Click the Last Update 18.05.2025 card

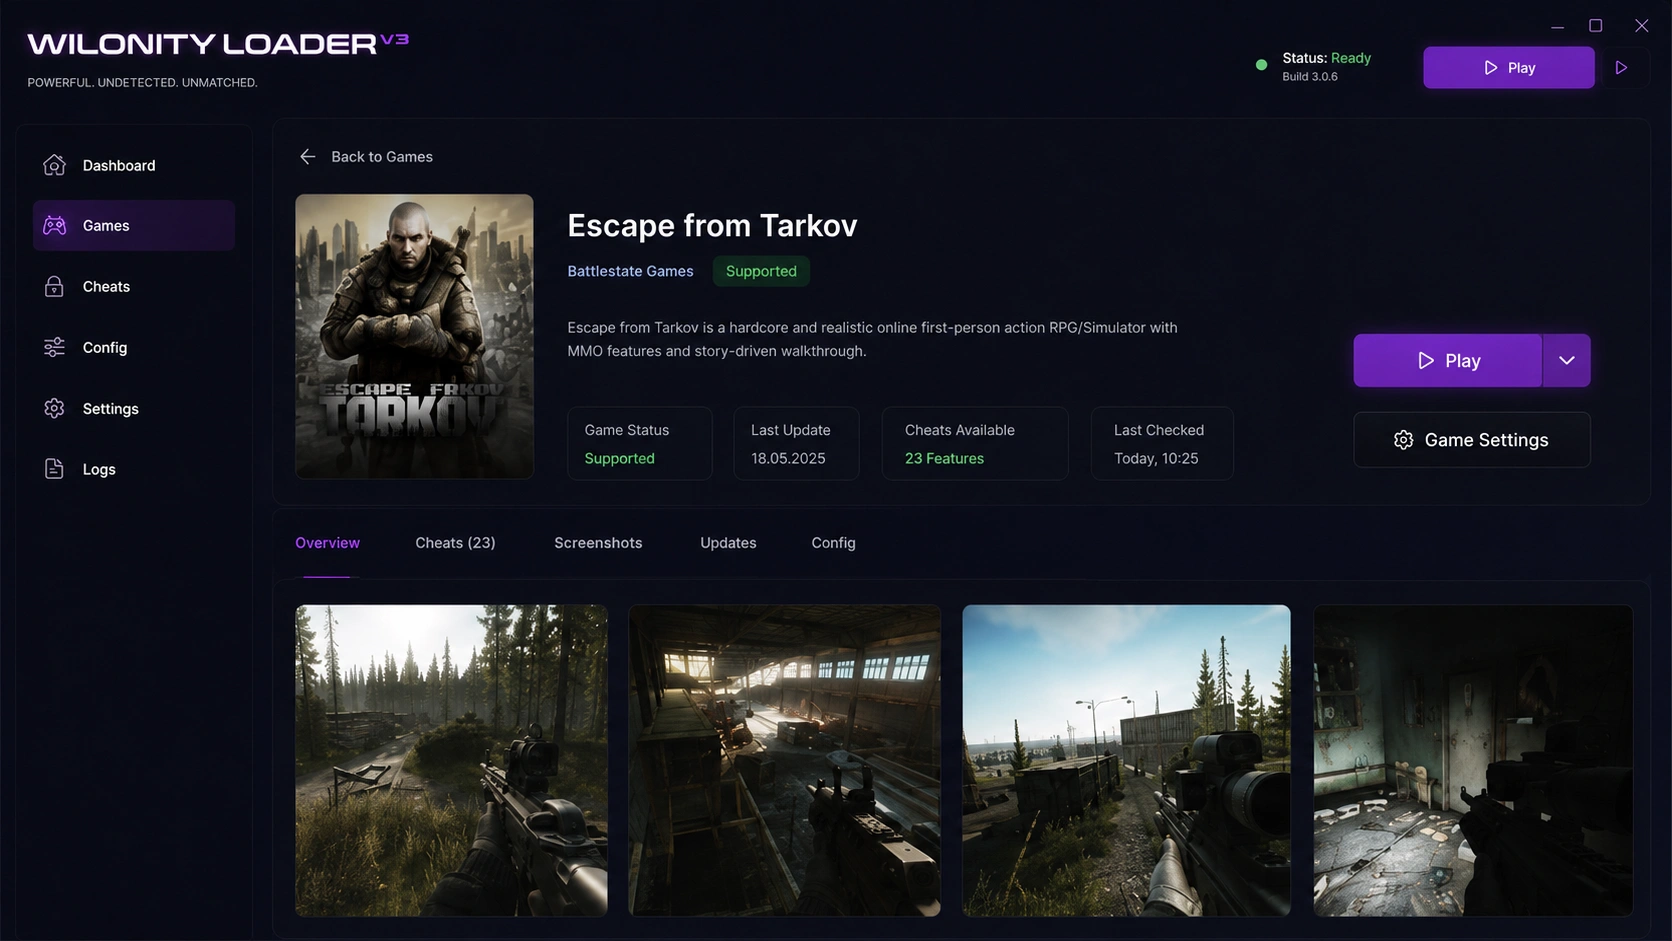tap(796, 443)
